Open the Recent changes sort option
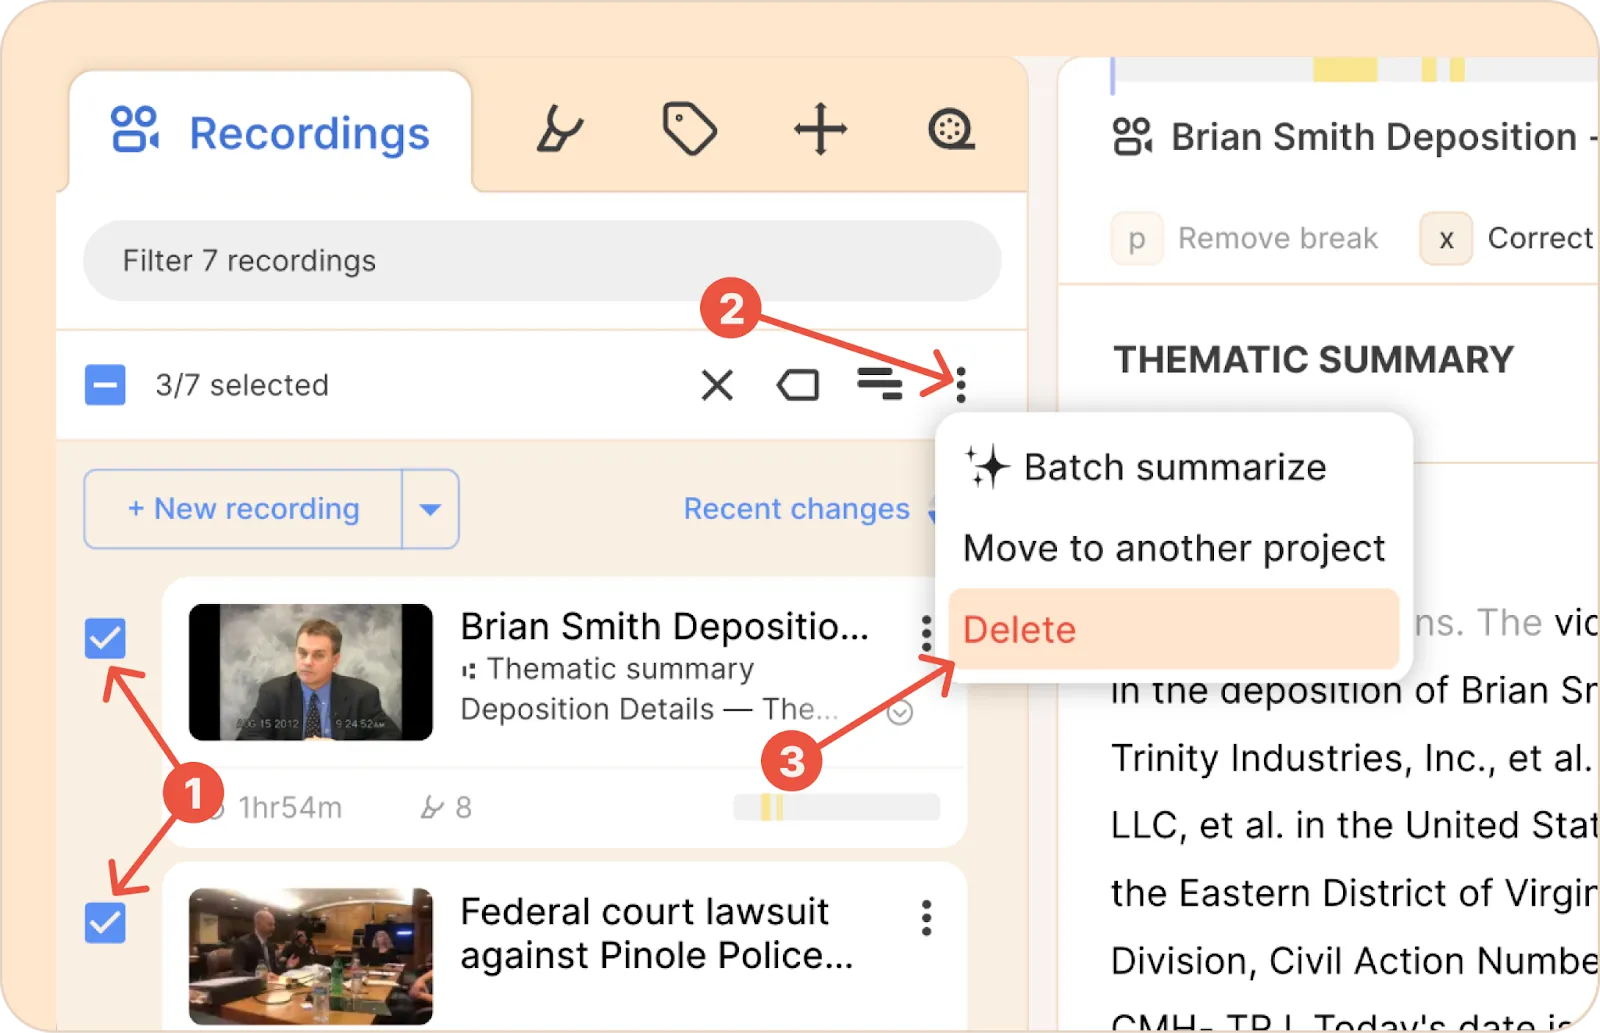The width and height of the screenshot is (1600, 1033). point(797,509)
